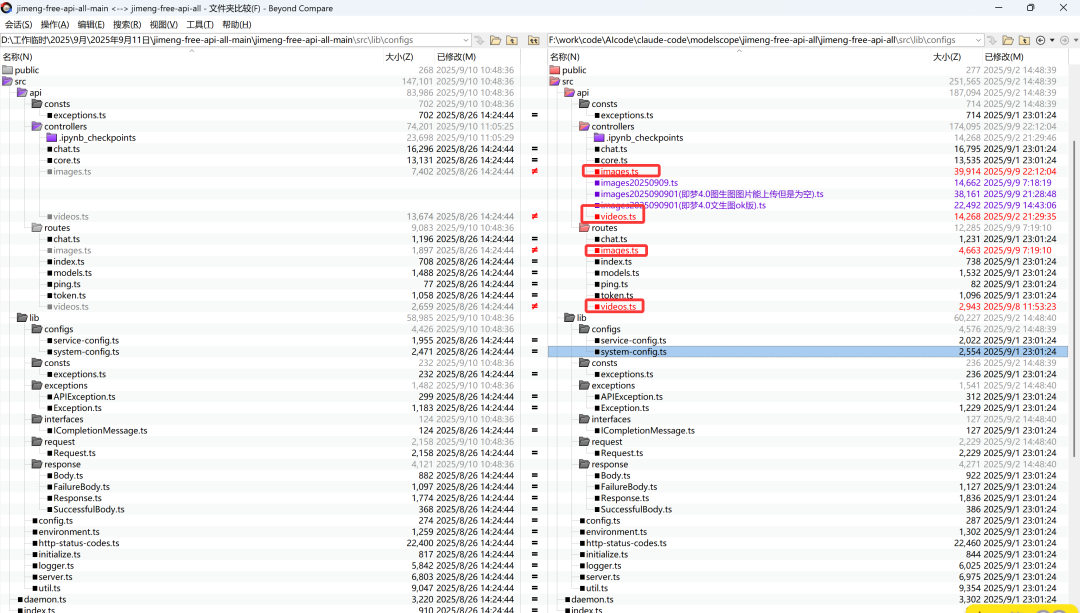Select ICompletionMessage.ts in left pane
This screenshot has width=1080, height=613.
(x=101, y=430)
